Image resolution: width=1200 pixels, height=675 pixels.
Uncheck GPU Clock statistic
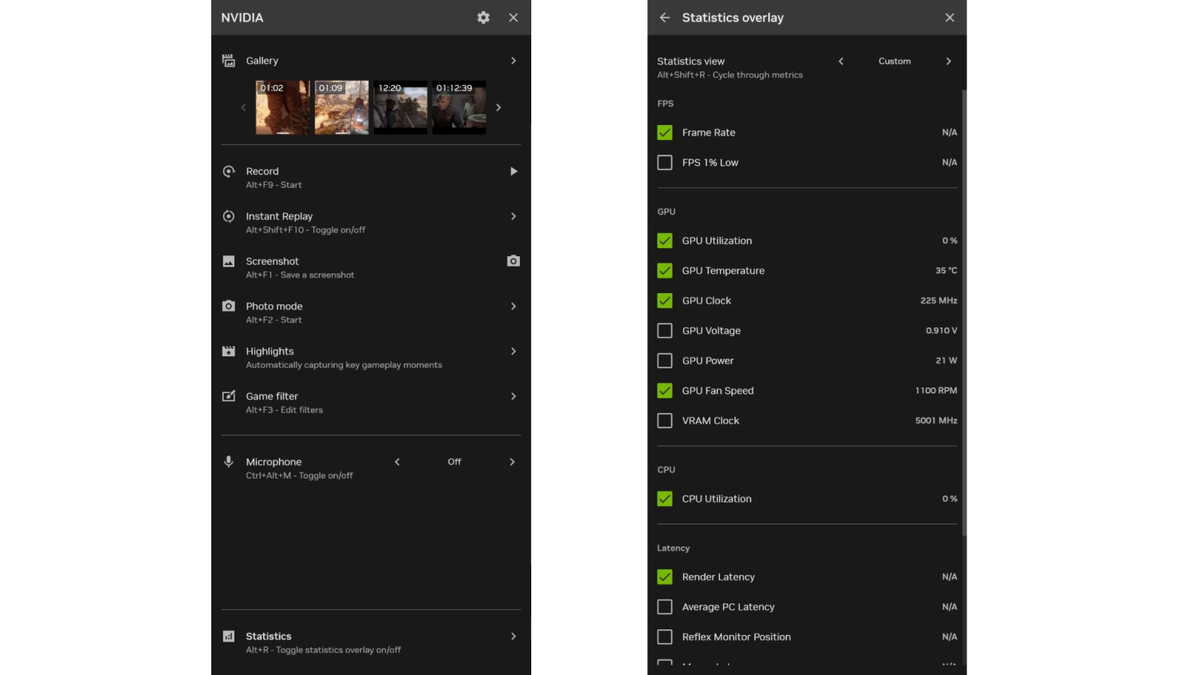click(665, 300)
